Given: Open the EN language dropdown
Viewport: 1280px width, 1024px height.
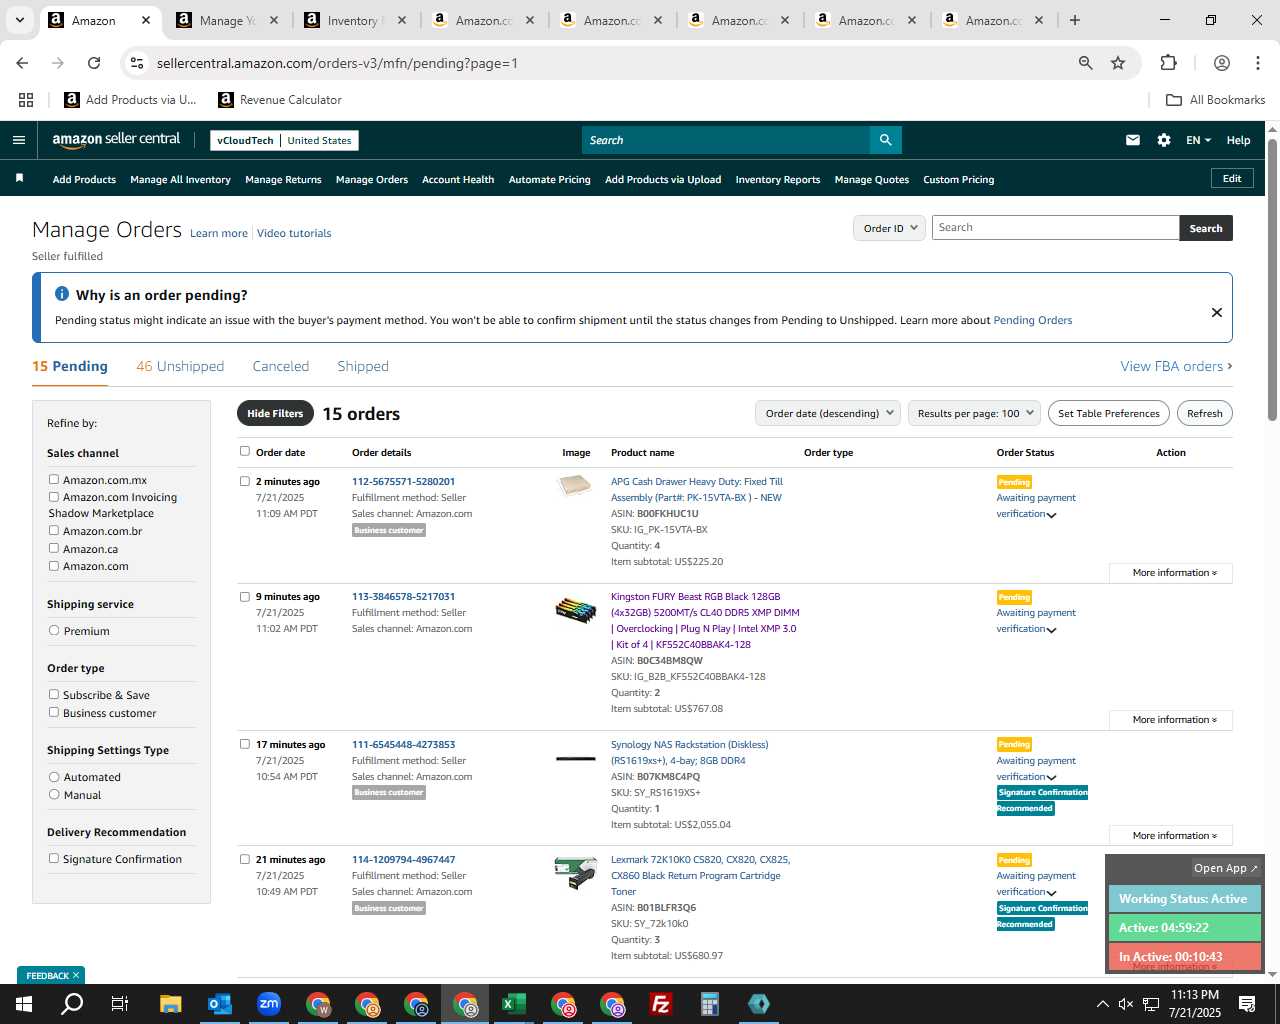Looking at the screenshot, I should pos(1198,140).
